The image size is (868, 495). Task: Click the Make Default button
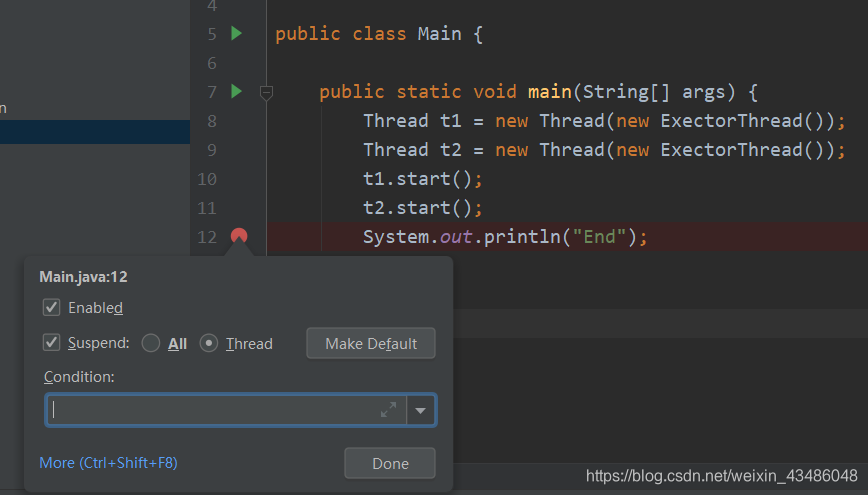pyautogui.click(x=371, y=343)
